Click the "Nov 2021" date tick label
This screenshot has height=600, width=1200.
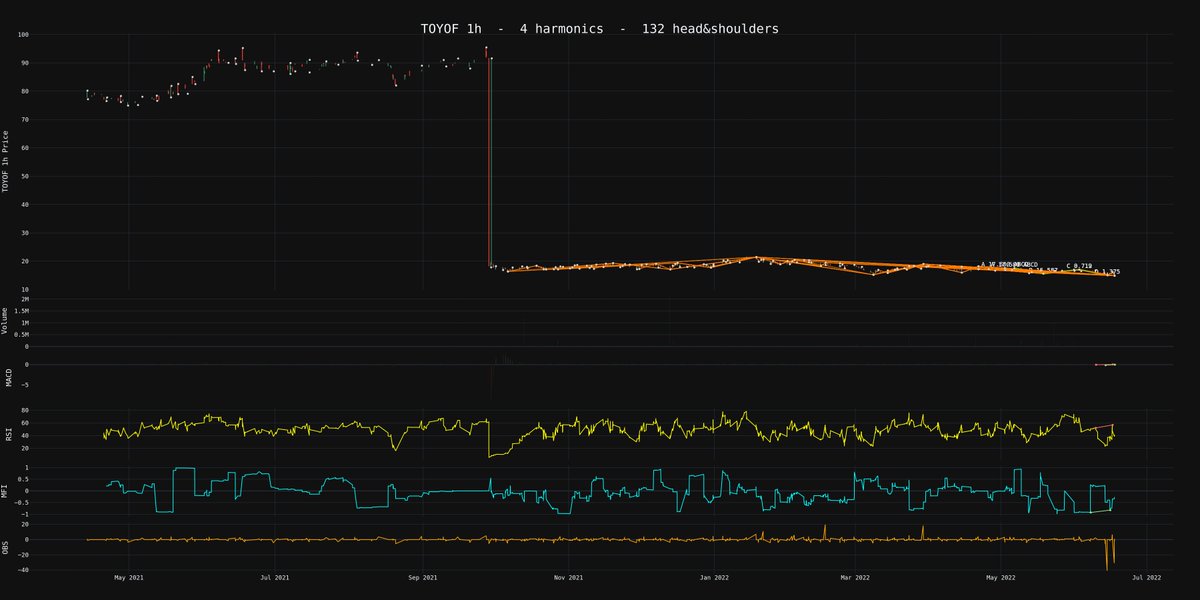pyautogui.click(x=568, y=578)
